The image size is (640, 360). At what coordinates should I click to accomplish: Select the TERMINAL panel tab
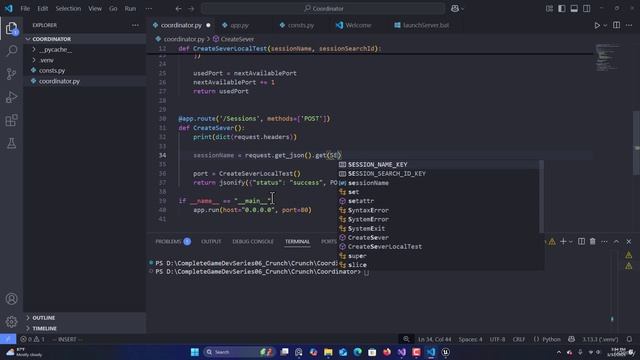click(297, 242)
